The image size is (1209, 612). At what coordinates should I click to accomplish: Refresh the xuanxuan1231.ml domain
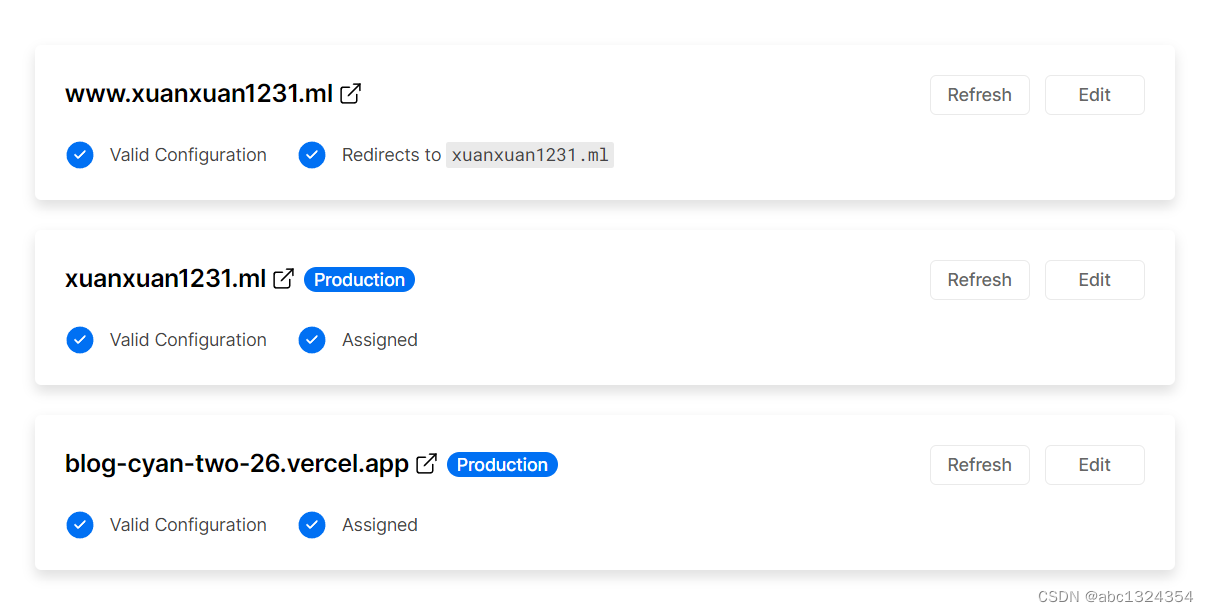pyautogui.click(x=979, y=279)
